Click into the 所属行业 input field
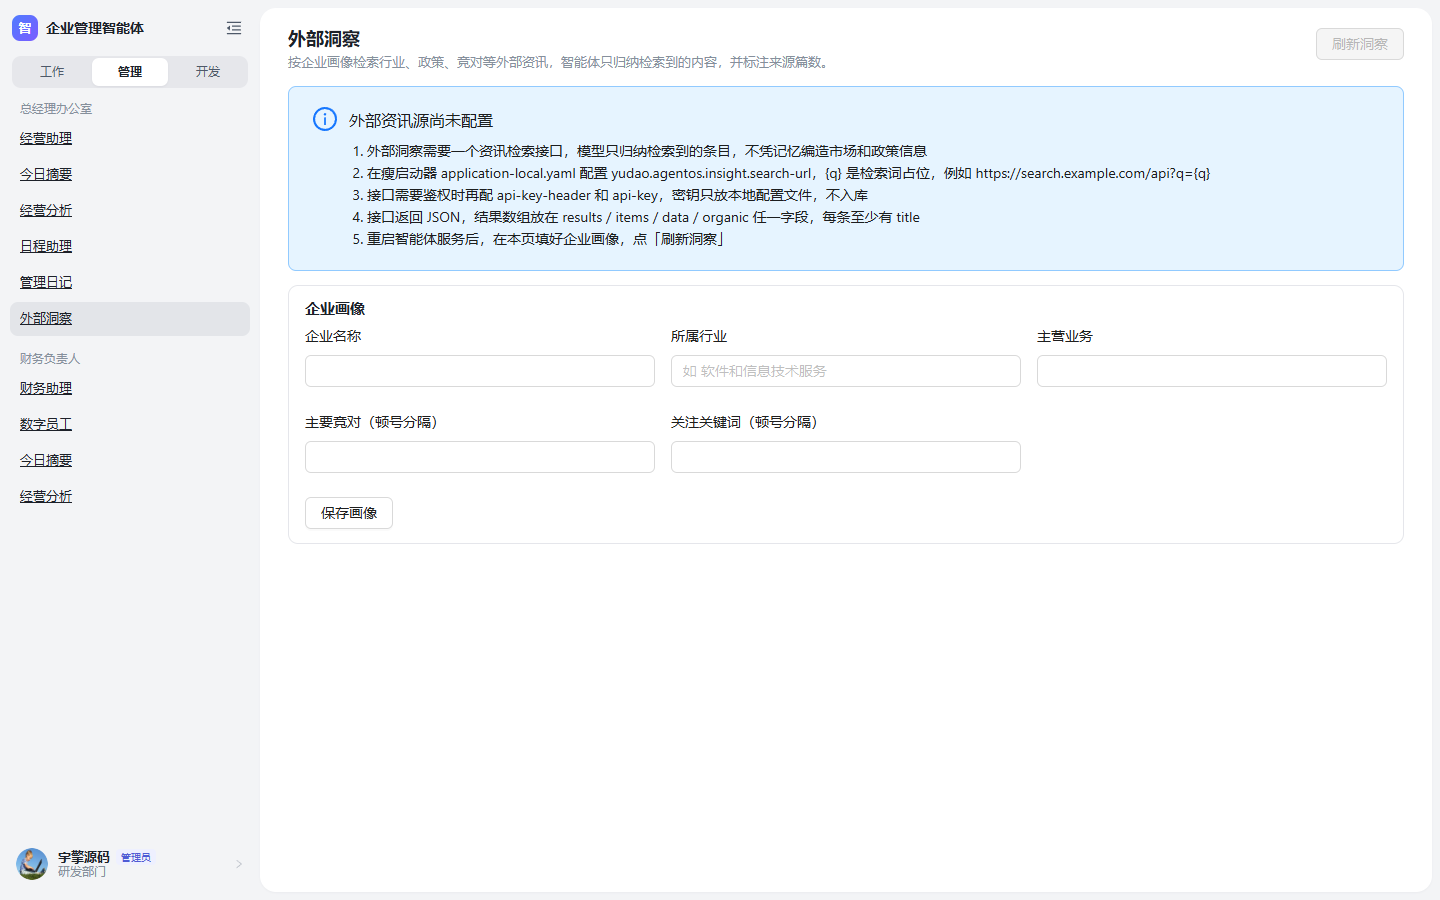 pyautogui.click(x=846, y=371)
